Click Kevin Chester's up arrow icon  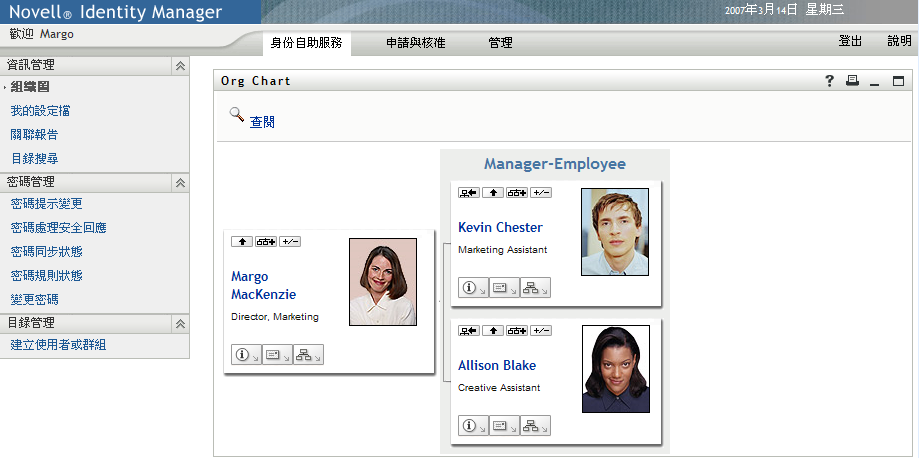(x=493, y=193)
